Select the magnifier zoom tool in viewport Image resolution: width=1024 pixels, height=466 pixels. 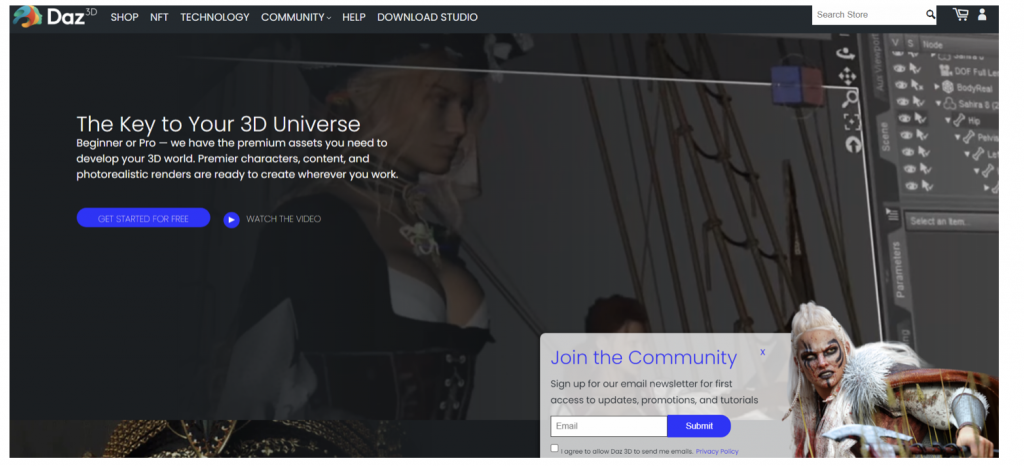(x=850, y=99)
